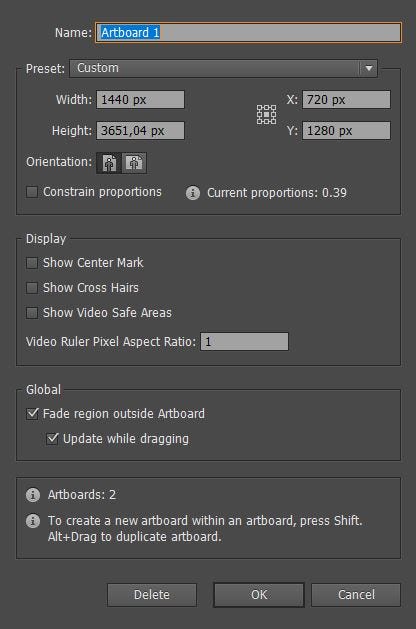Click info icon next to Artboards: 2

tap(33, 495)
